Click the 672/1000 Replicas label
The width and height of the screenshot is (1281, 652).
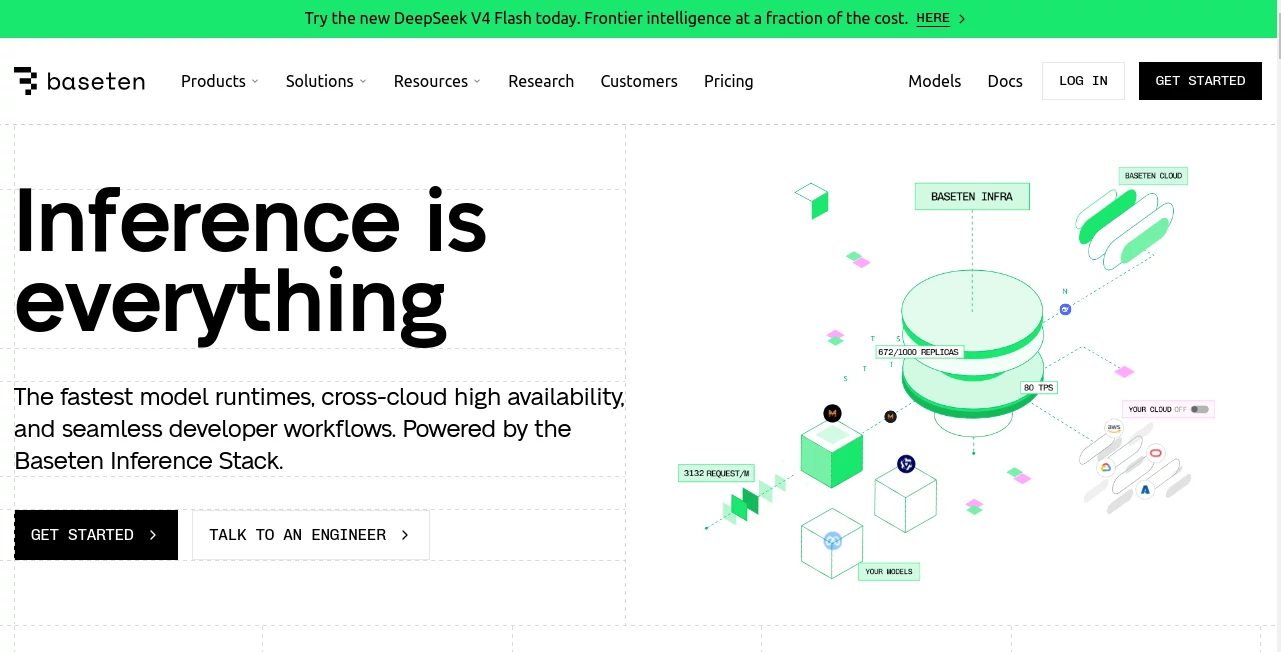click(x=918, y=352)
